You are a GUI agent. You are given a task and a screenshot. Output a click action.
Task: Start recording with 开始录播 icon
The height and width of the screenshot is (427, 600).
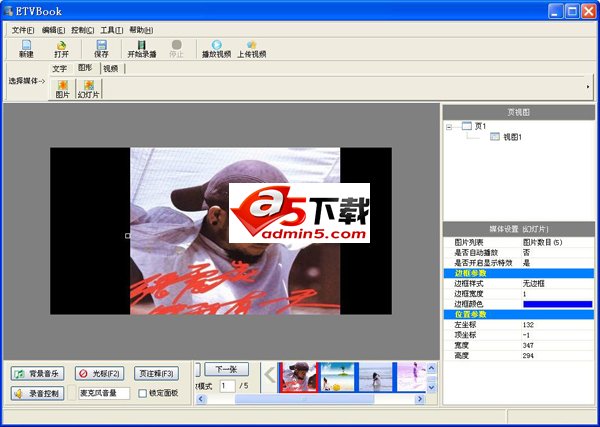[x=141, y=48]
